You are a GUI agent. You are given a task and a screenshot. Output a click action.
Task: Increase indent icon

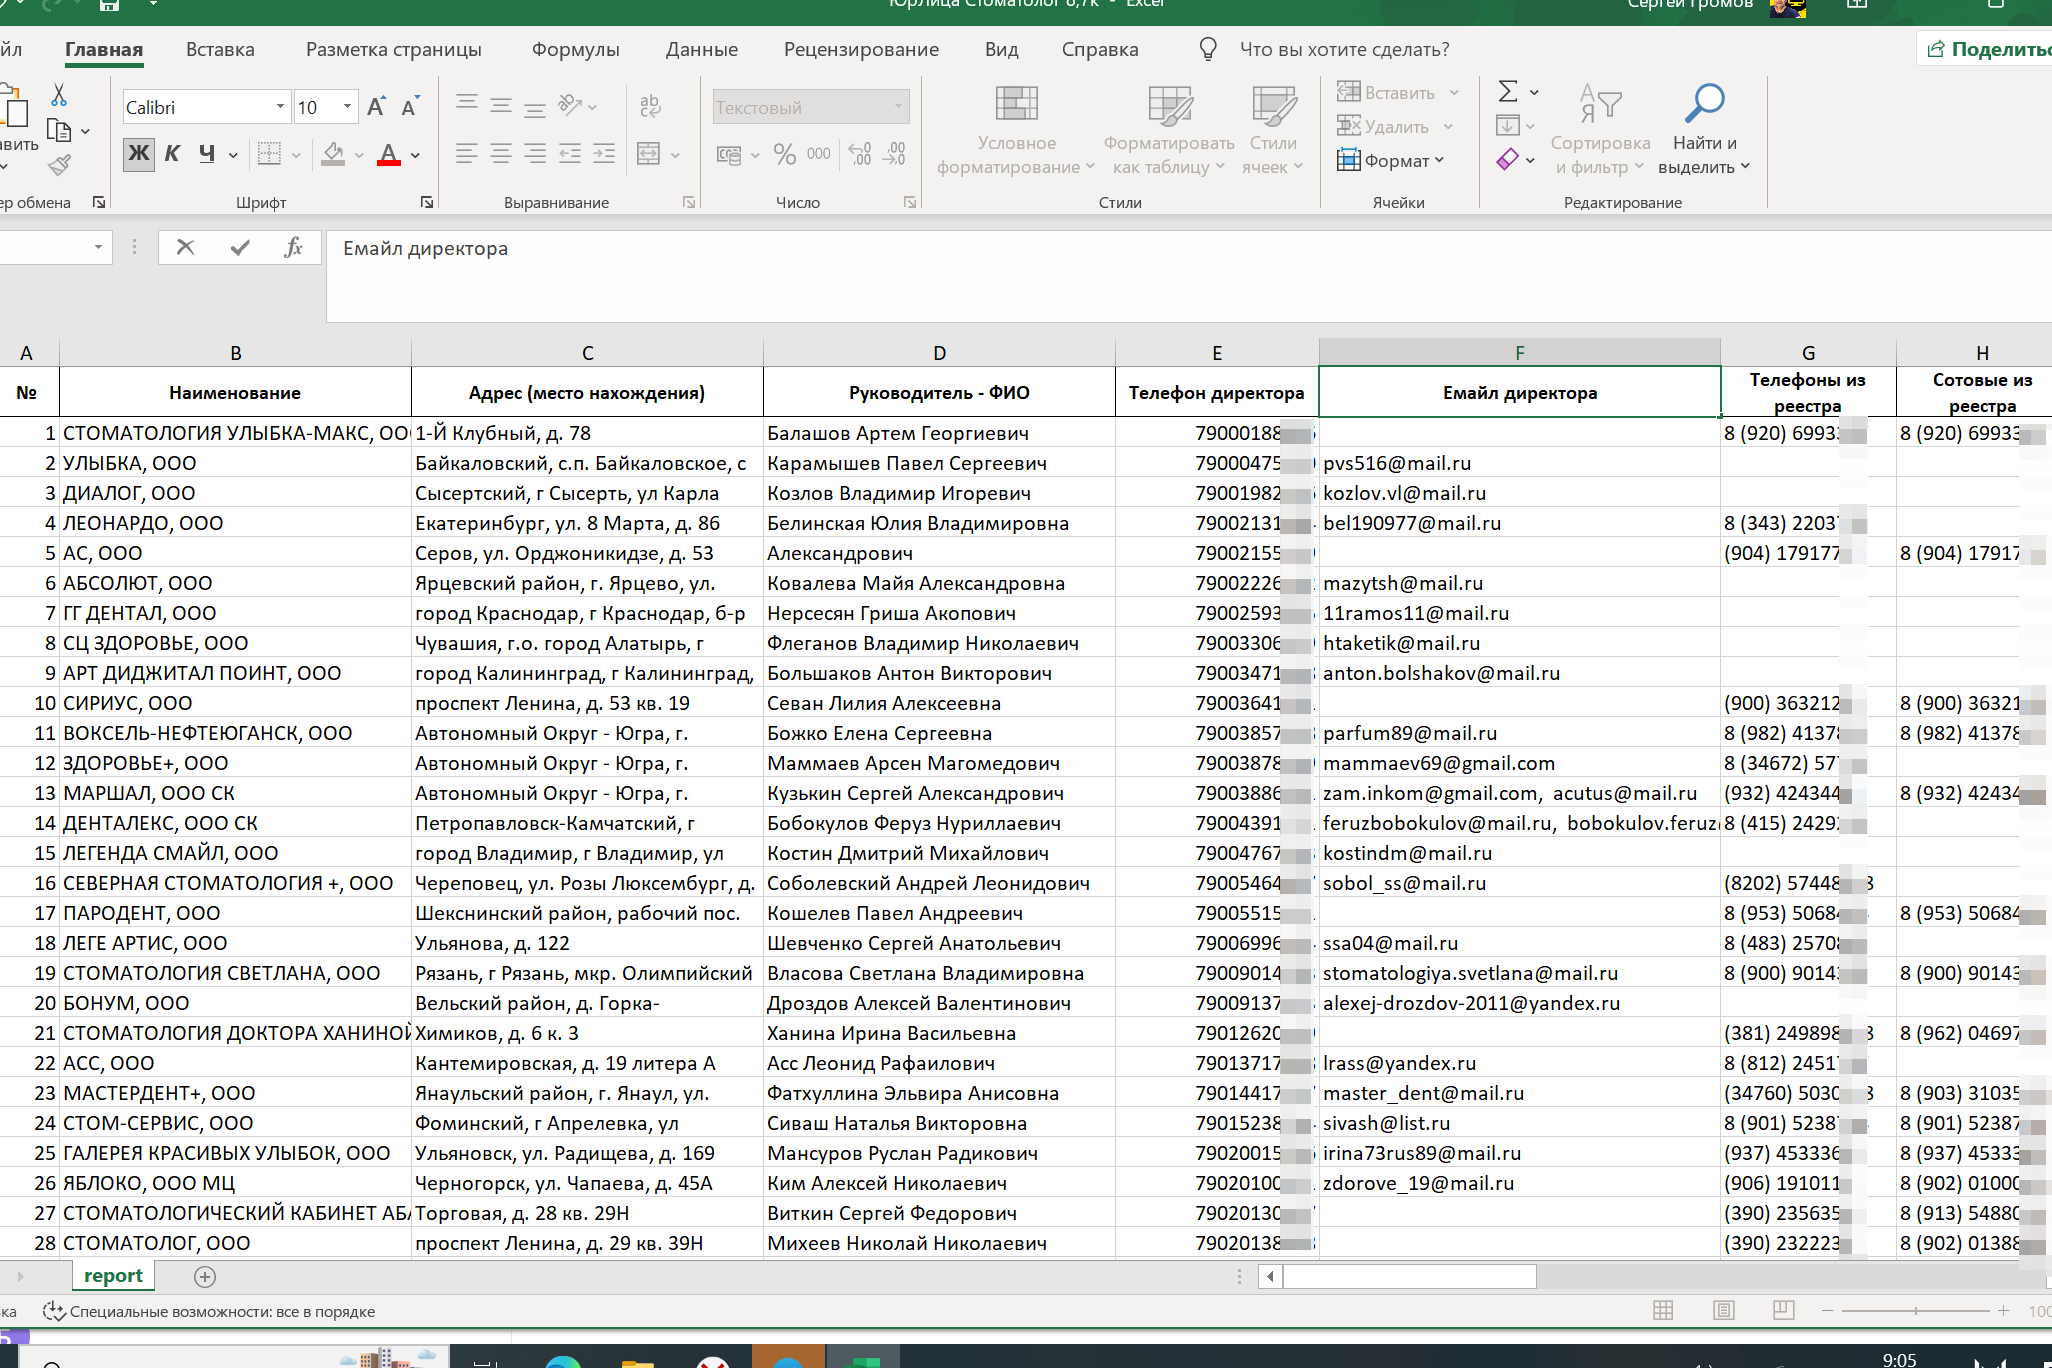tap(604, 153)
